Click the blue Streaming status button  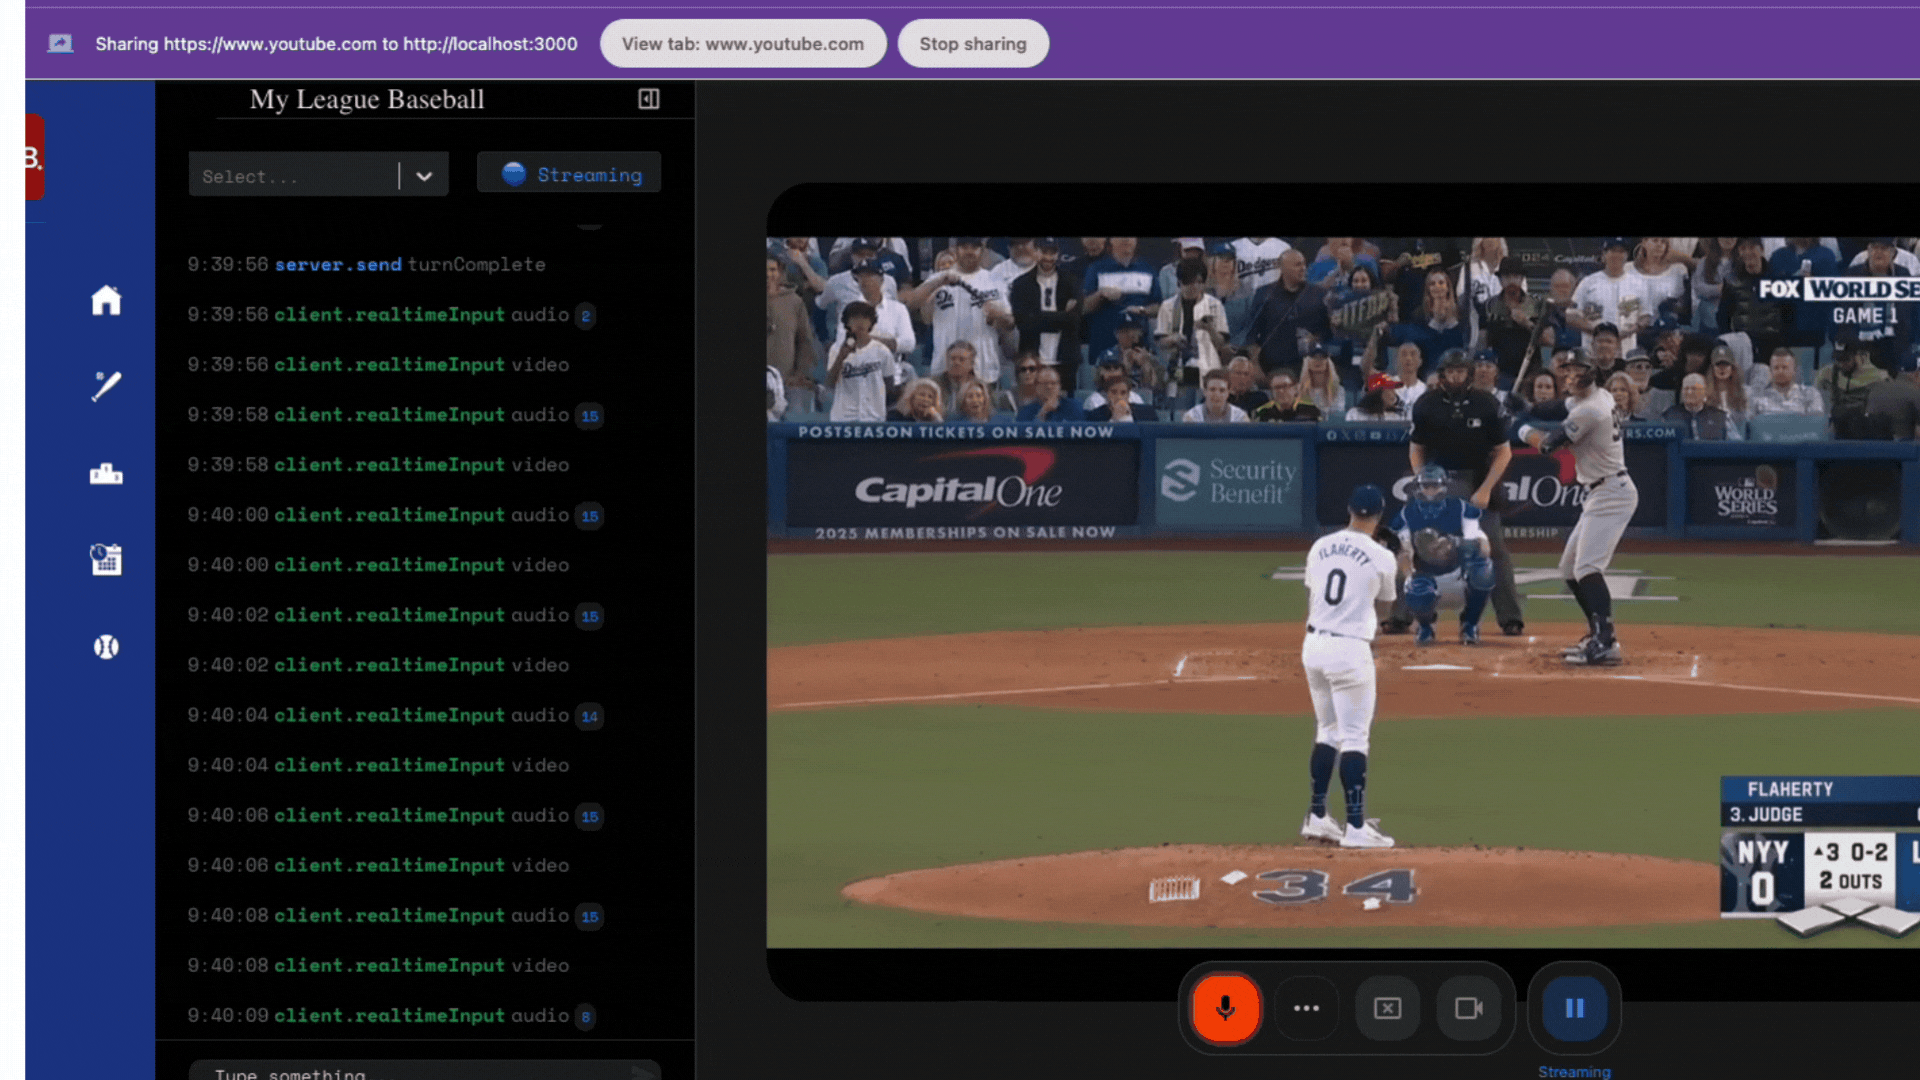[569, 174]
